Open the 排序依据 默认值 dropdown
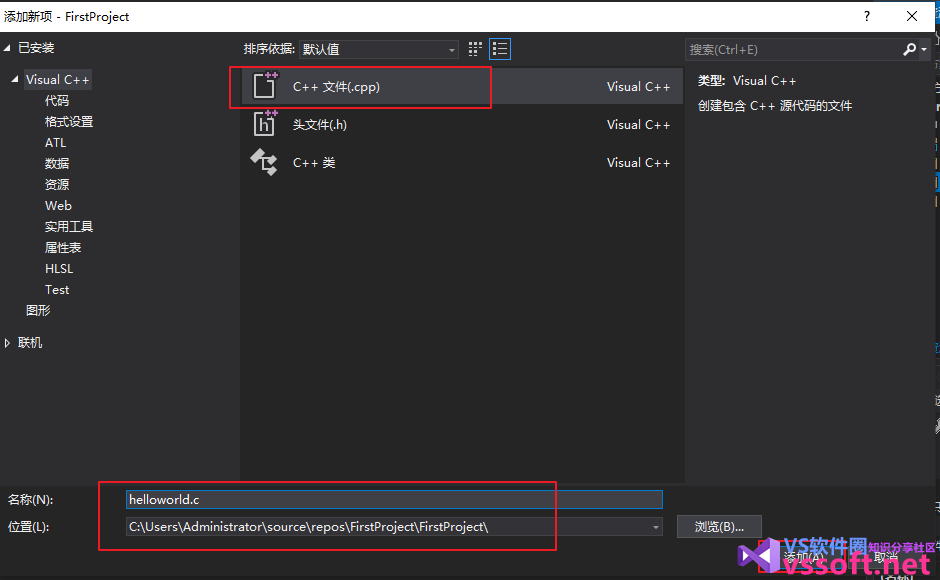This screenshot has width=940, height=580. (379, 49)
